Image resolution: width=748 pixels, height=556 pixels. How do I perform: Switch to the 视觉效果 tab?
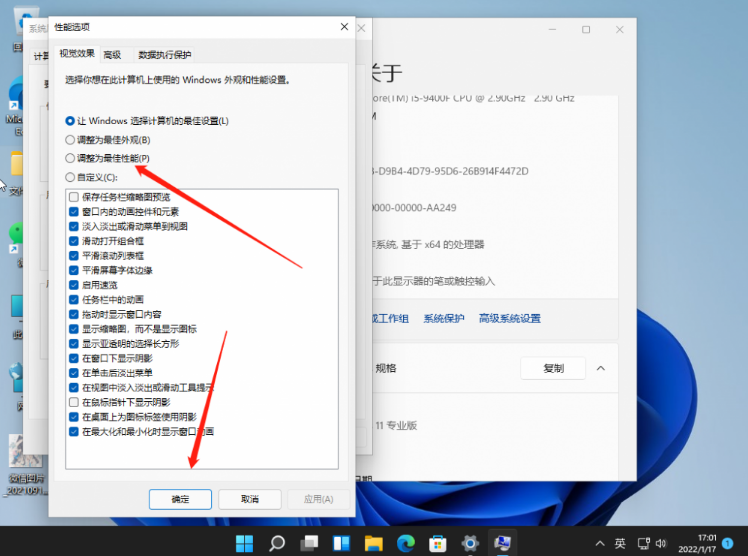point(77,54)
